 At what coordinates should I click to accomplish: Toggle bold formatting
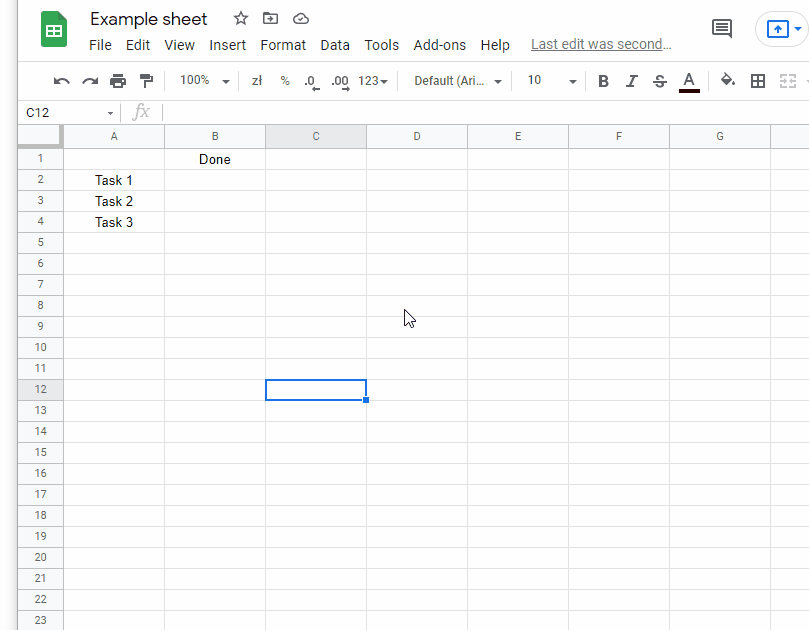[603, 80]
